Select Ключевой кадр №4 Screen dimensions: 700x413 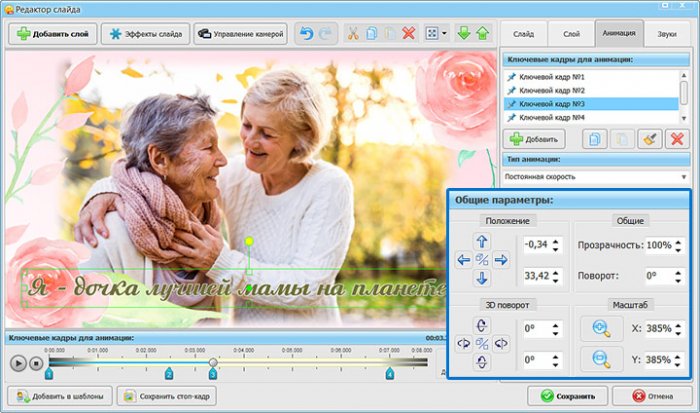(591, 117)
